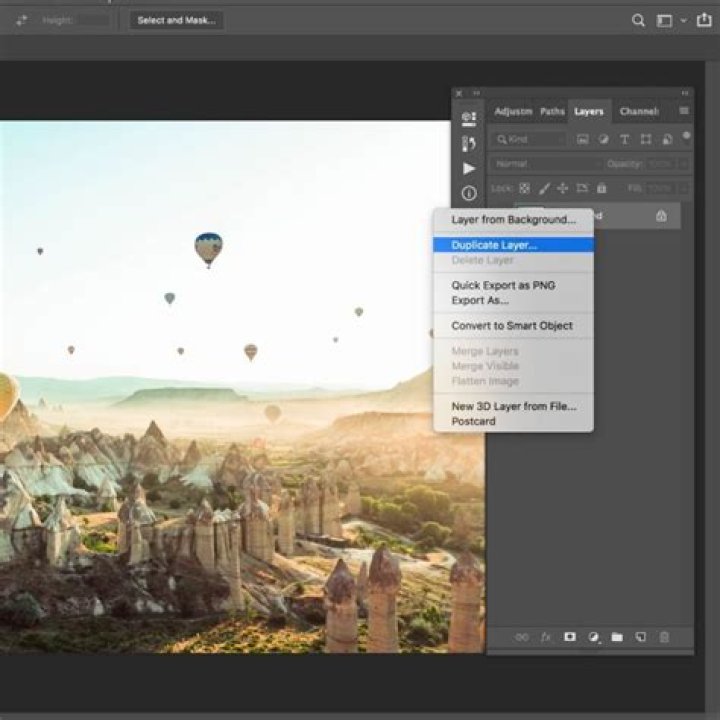The width and height of the screenshot is (720, 720).
Task: Toggle the type layer filter
Action: coord(625,139)
